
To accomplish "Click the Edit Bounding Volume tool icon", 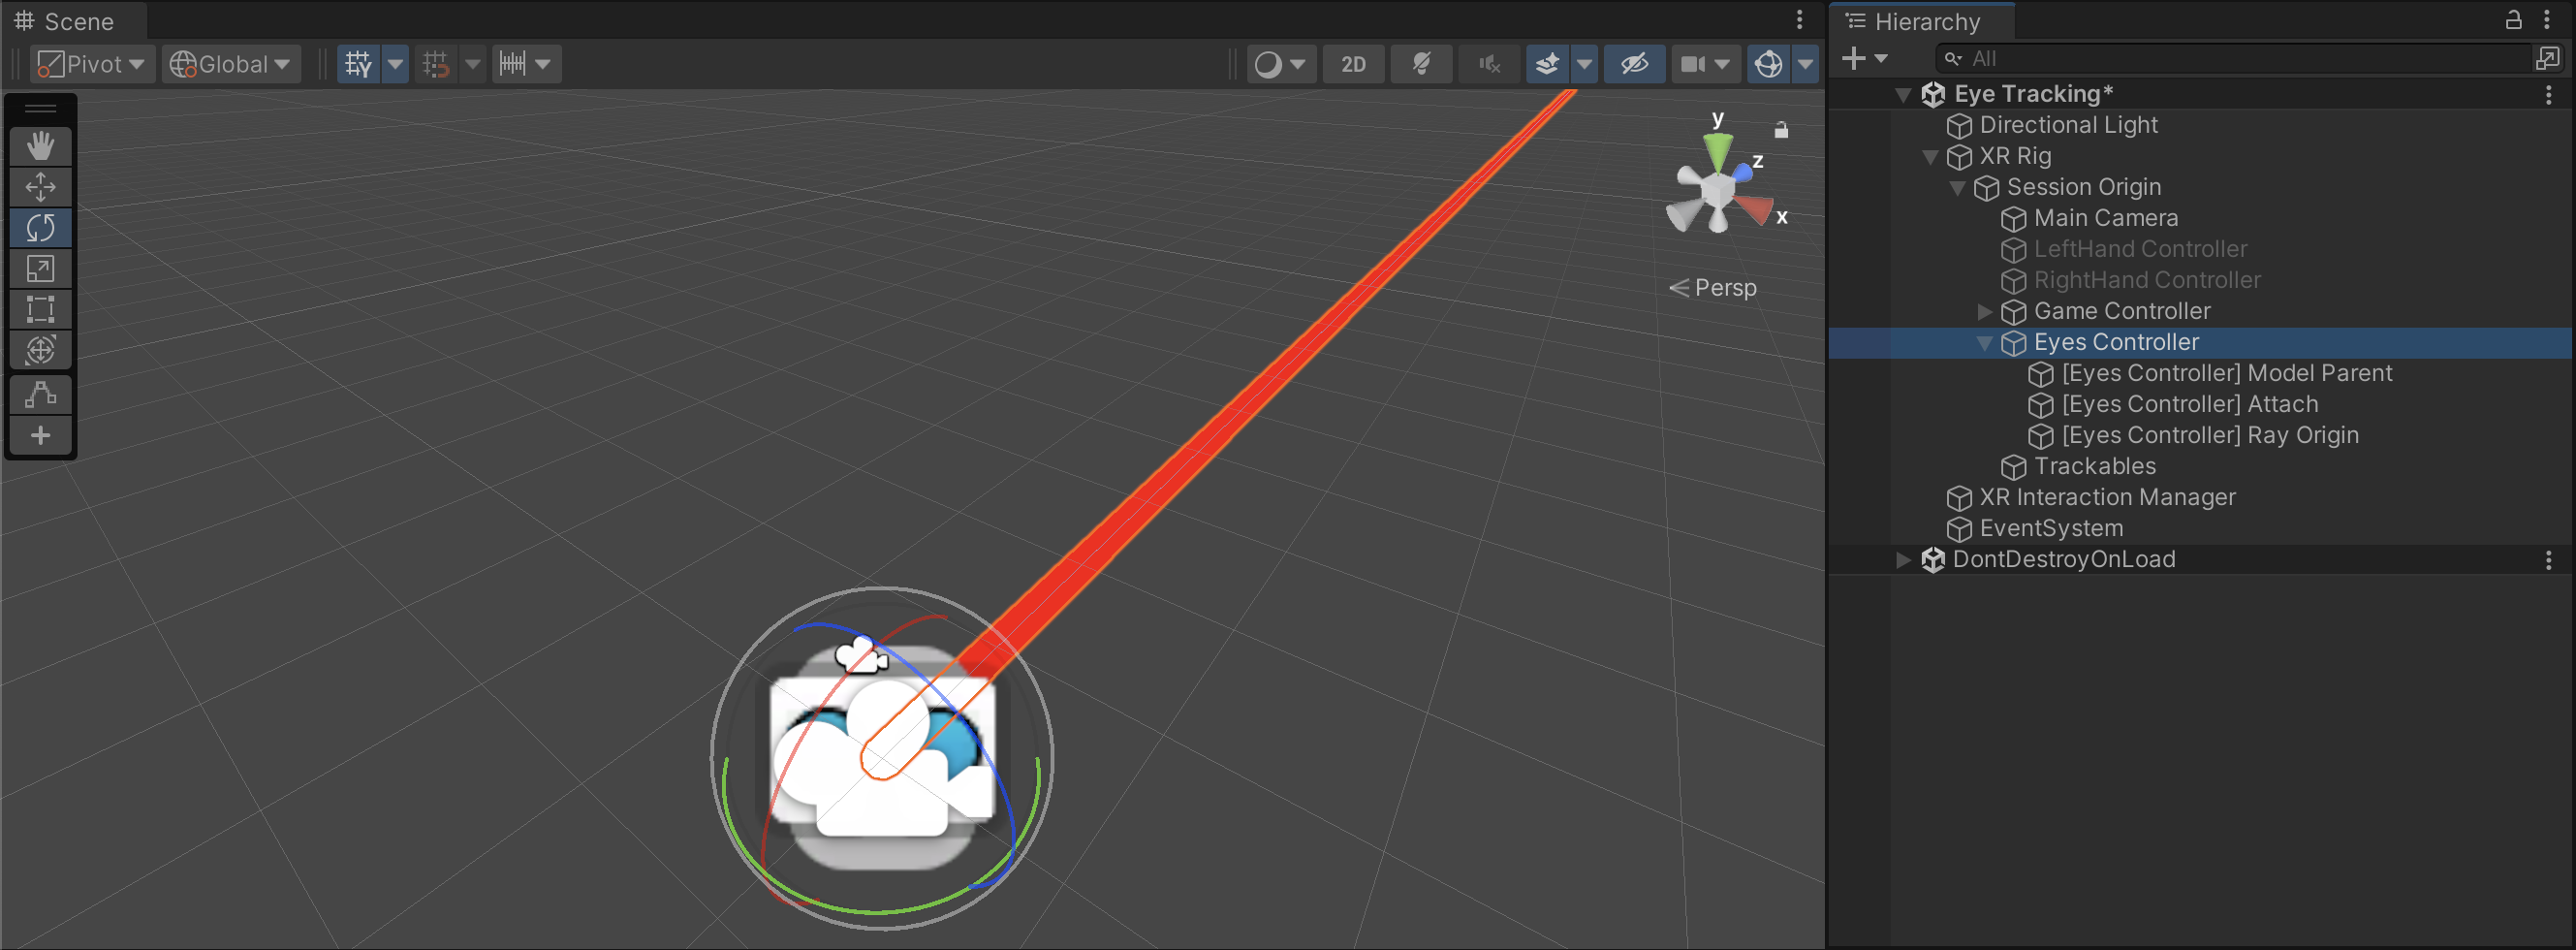I will (x=40, y=395).
